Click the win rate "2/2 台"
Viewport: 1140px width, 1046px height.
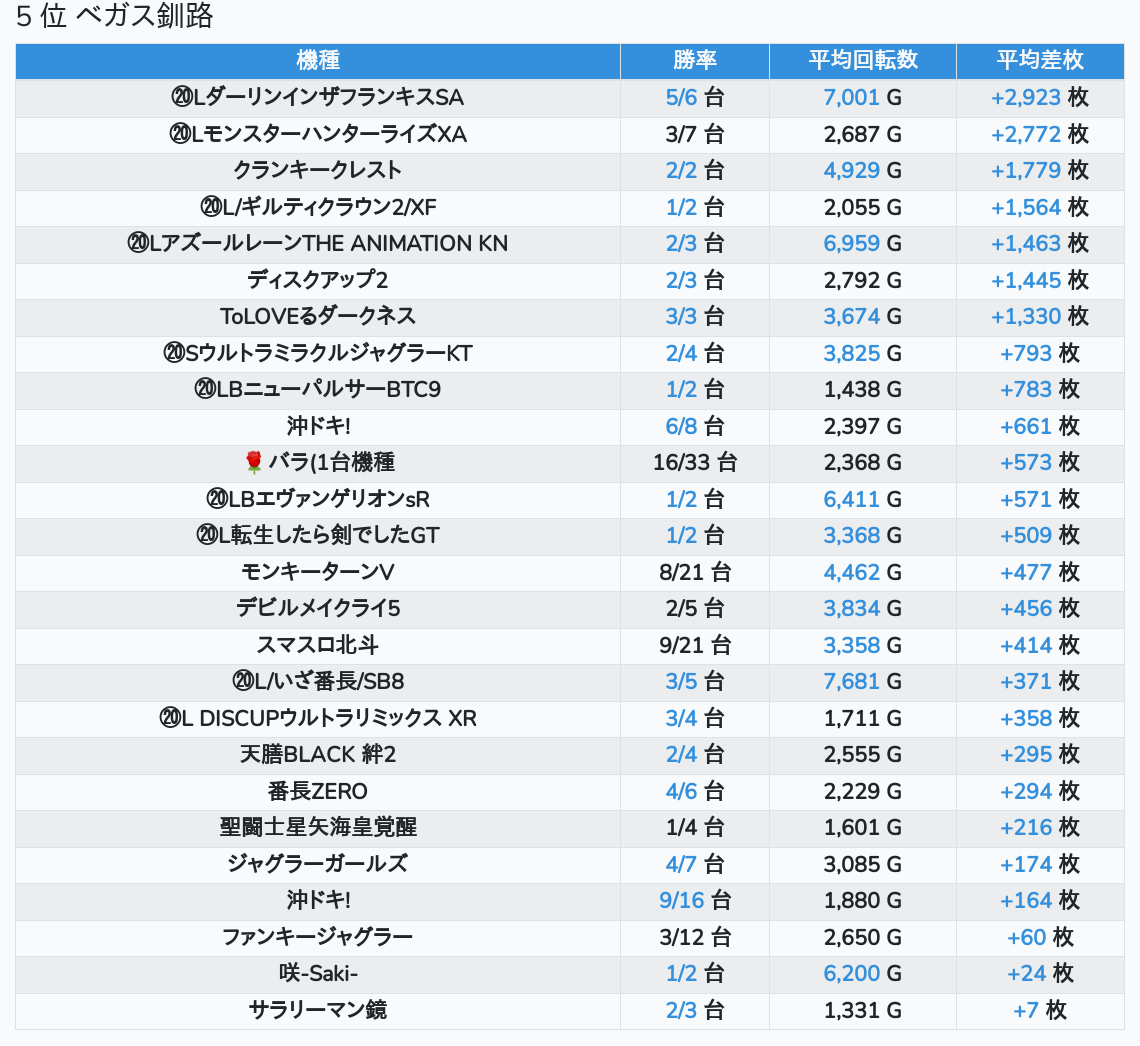click(695, 171)
